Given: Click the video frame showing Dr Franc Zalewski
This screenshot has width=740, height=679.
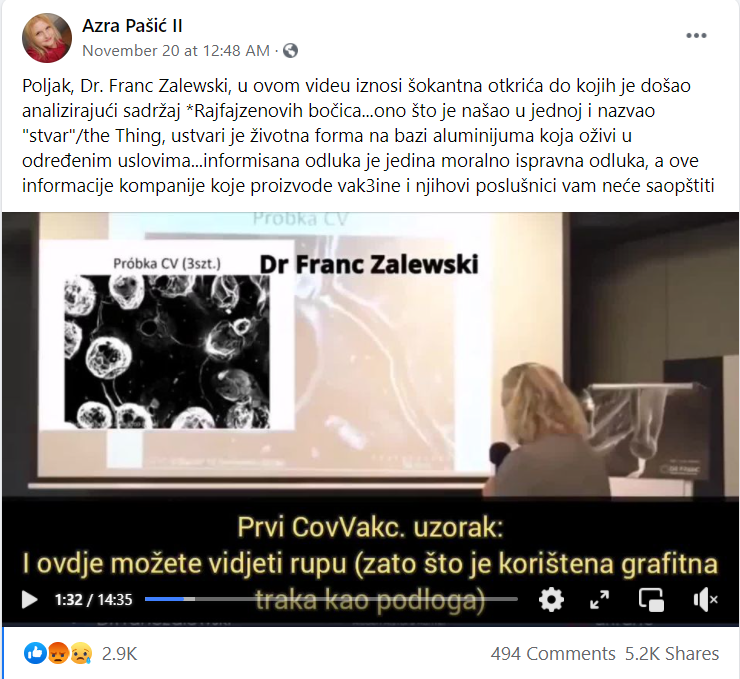Looking at the screenshot, I should (370, 354).
